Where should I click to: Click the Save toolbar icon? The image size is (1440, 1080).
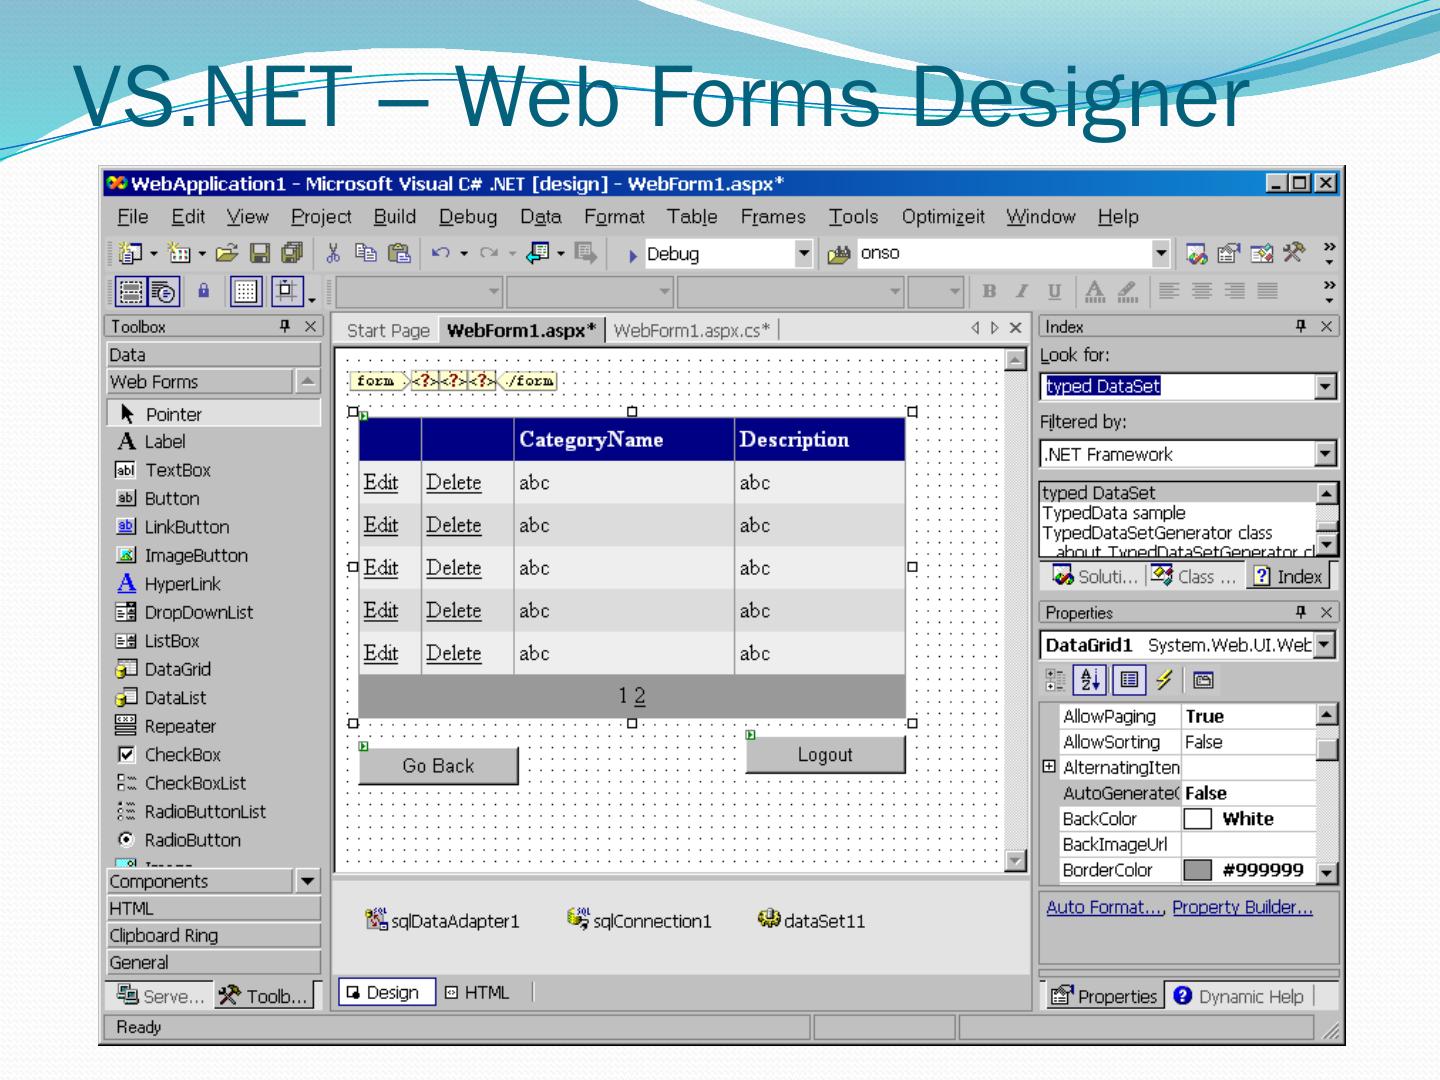[259, 254]
